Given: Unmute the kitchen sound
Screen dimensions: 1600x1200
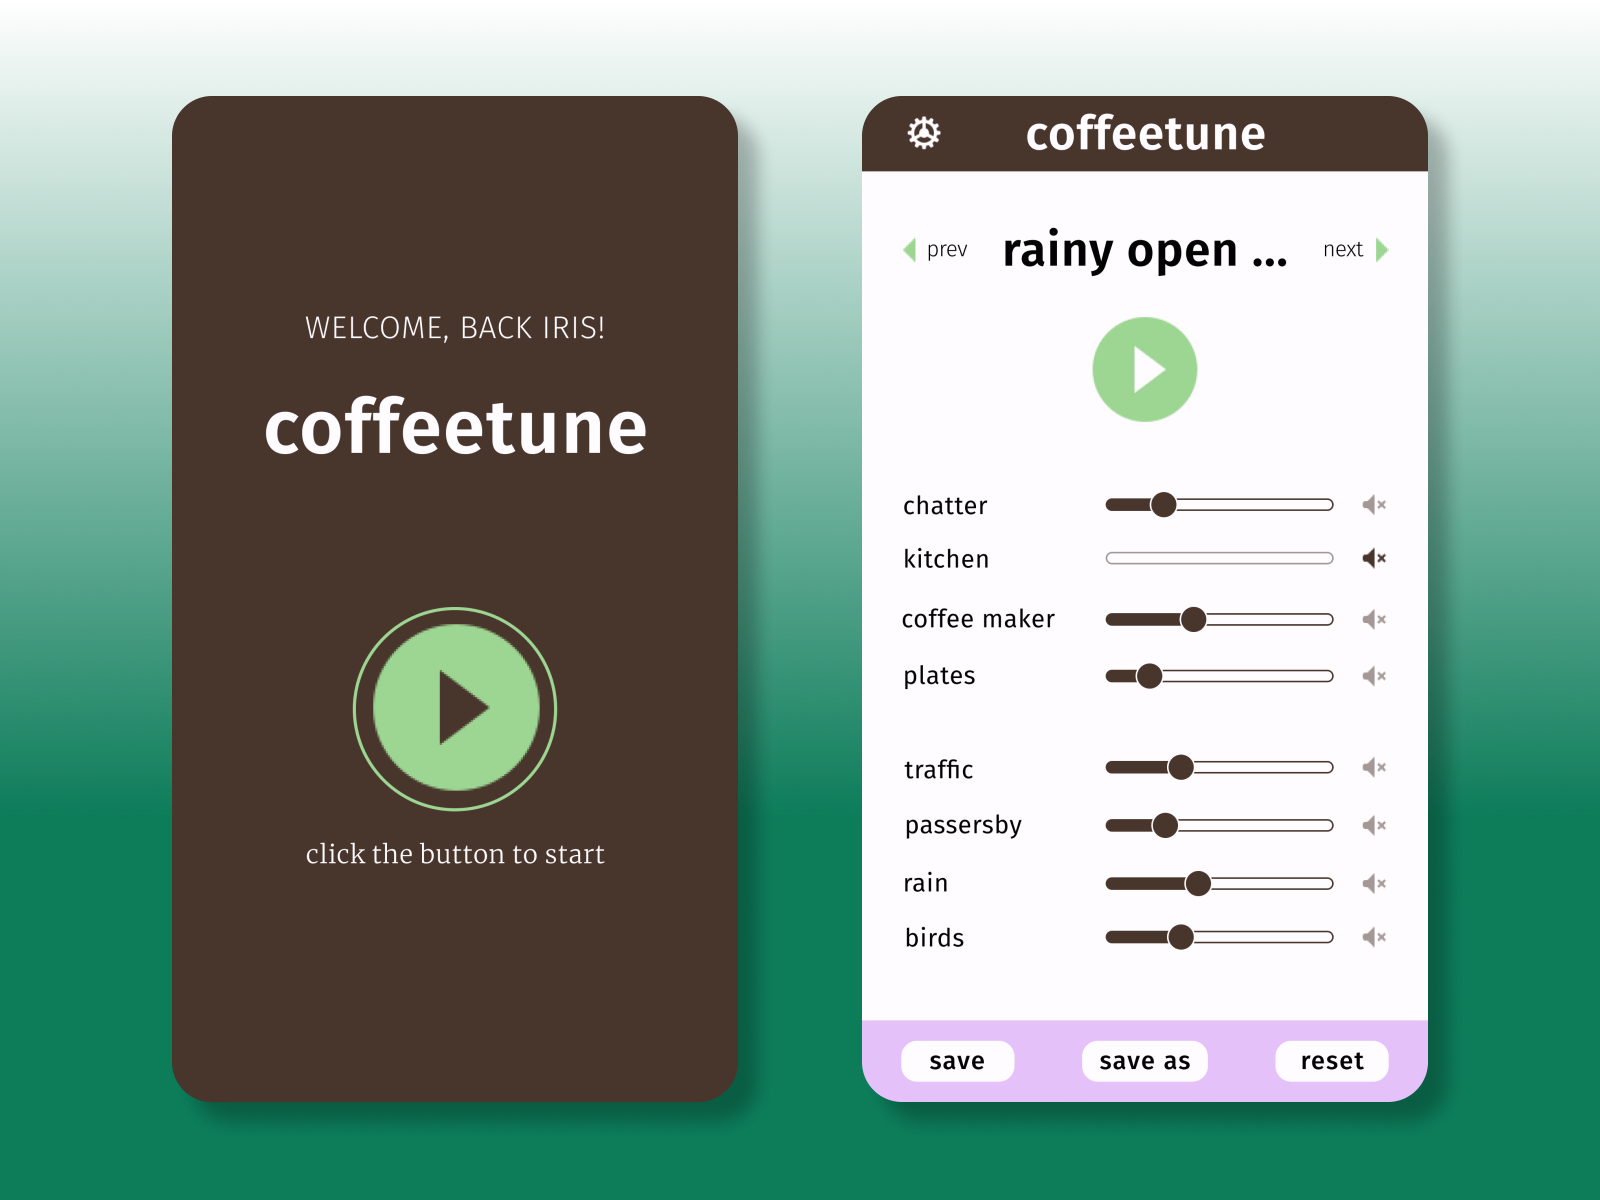Looking at the screenshot, I should [1374, 558].
